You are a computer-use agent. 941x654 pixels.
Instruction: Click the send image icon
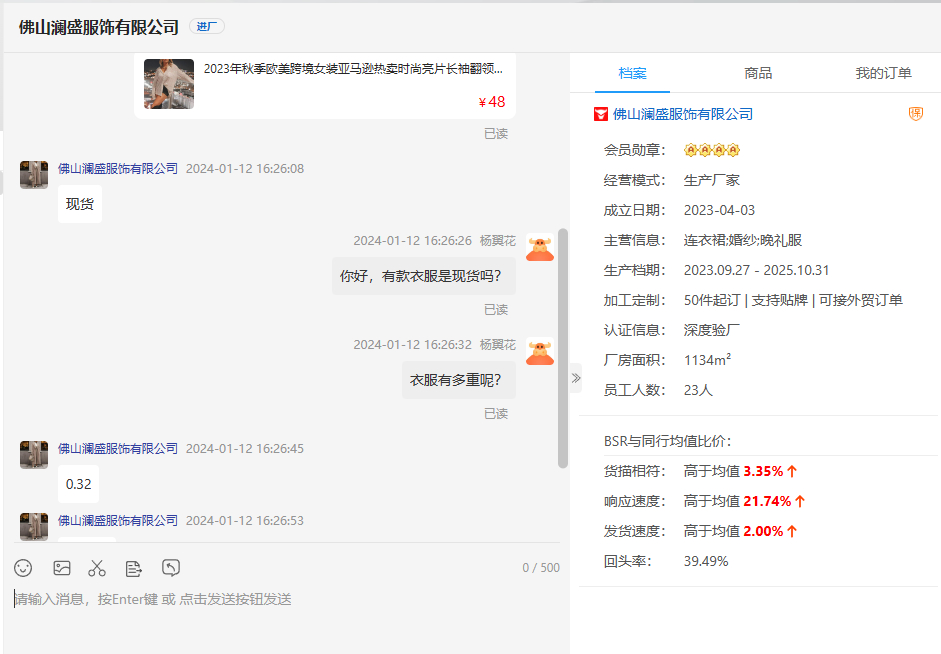click(62, 568)
